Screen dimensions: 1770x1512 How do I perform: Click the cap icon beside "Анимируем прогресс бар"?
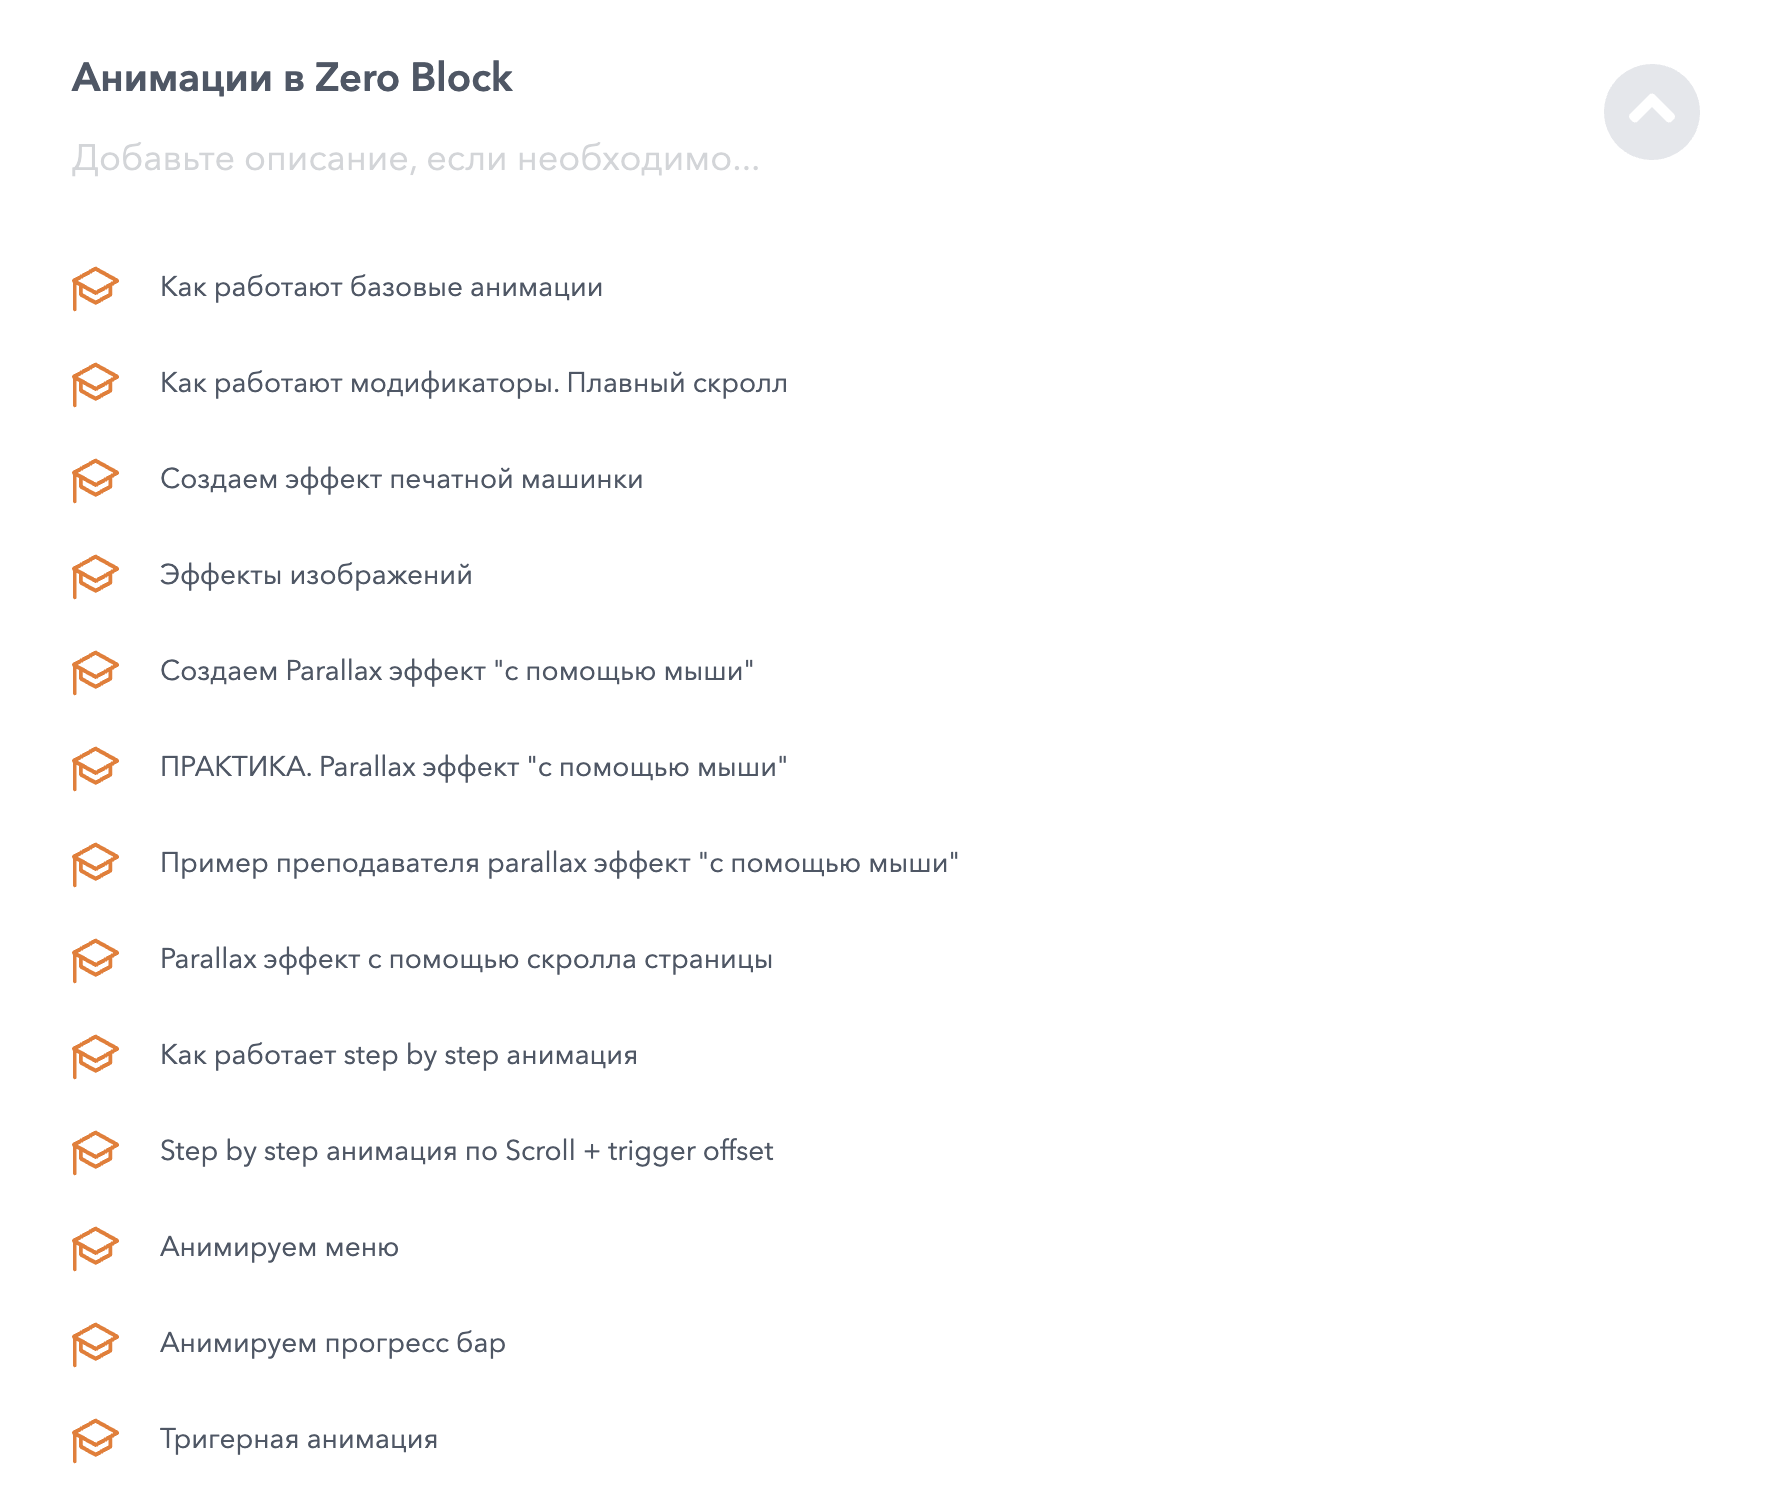tap(95, 1344)
